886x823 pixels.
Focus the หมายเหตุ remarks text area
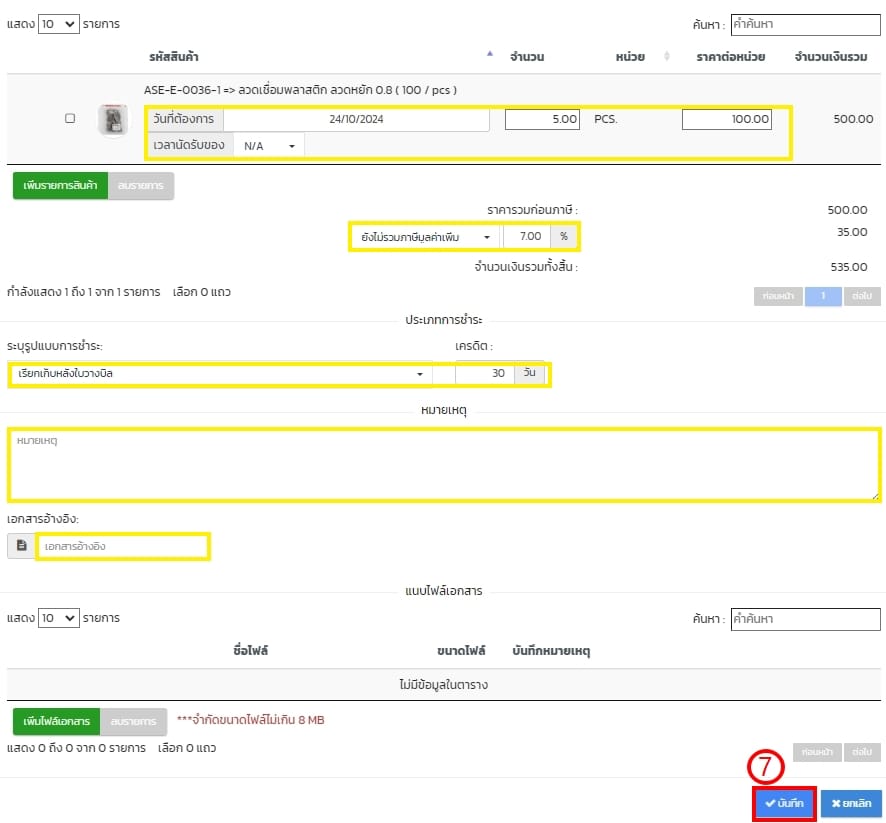tap(443, 464)
